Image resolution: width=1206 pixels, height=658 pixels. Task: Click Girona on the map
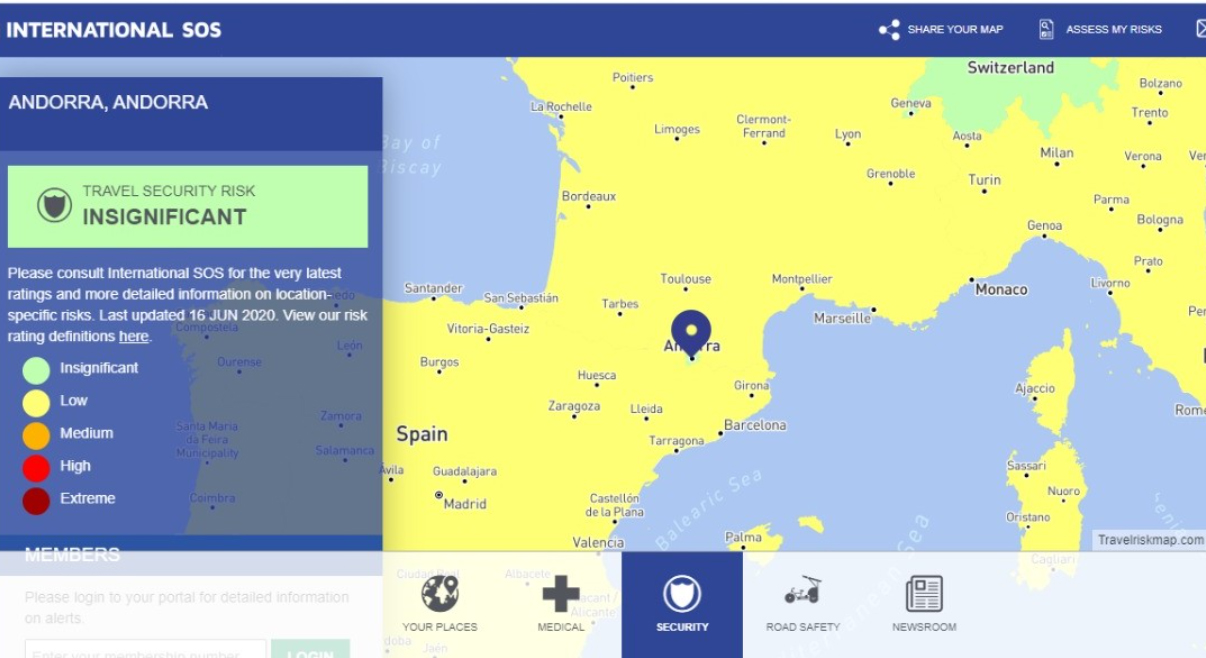tap(752, 385)
